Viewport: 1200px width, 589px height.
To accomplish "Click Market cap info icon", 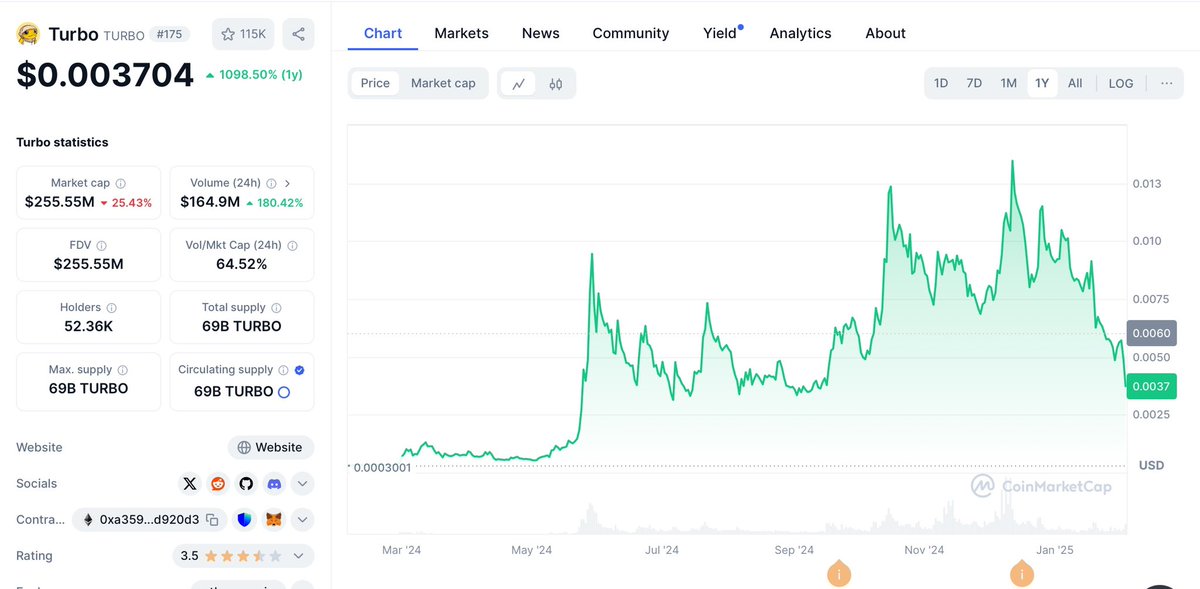I will click(x=121, y=184).
